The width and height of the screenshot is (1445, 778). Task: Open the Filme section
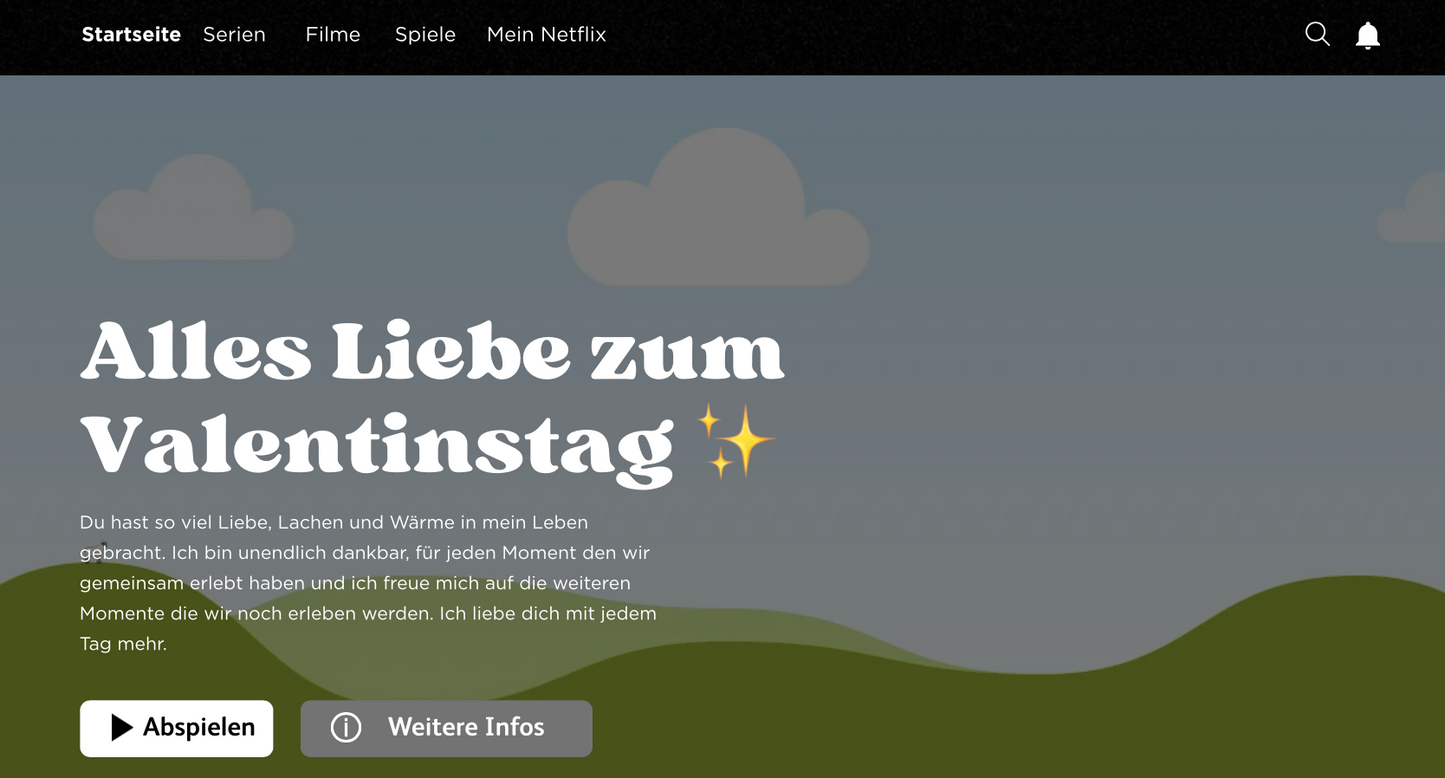click(332, 34)
